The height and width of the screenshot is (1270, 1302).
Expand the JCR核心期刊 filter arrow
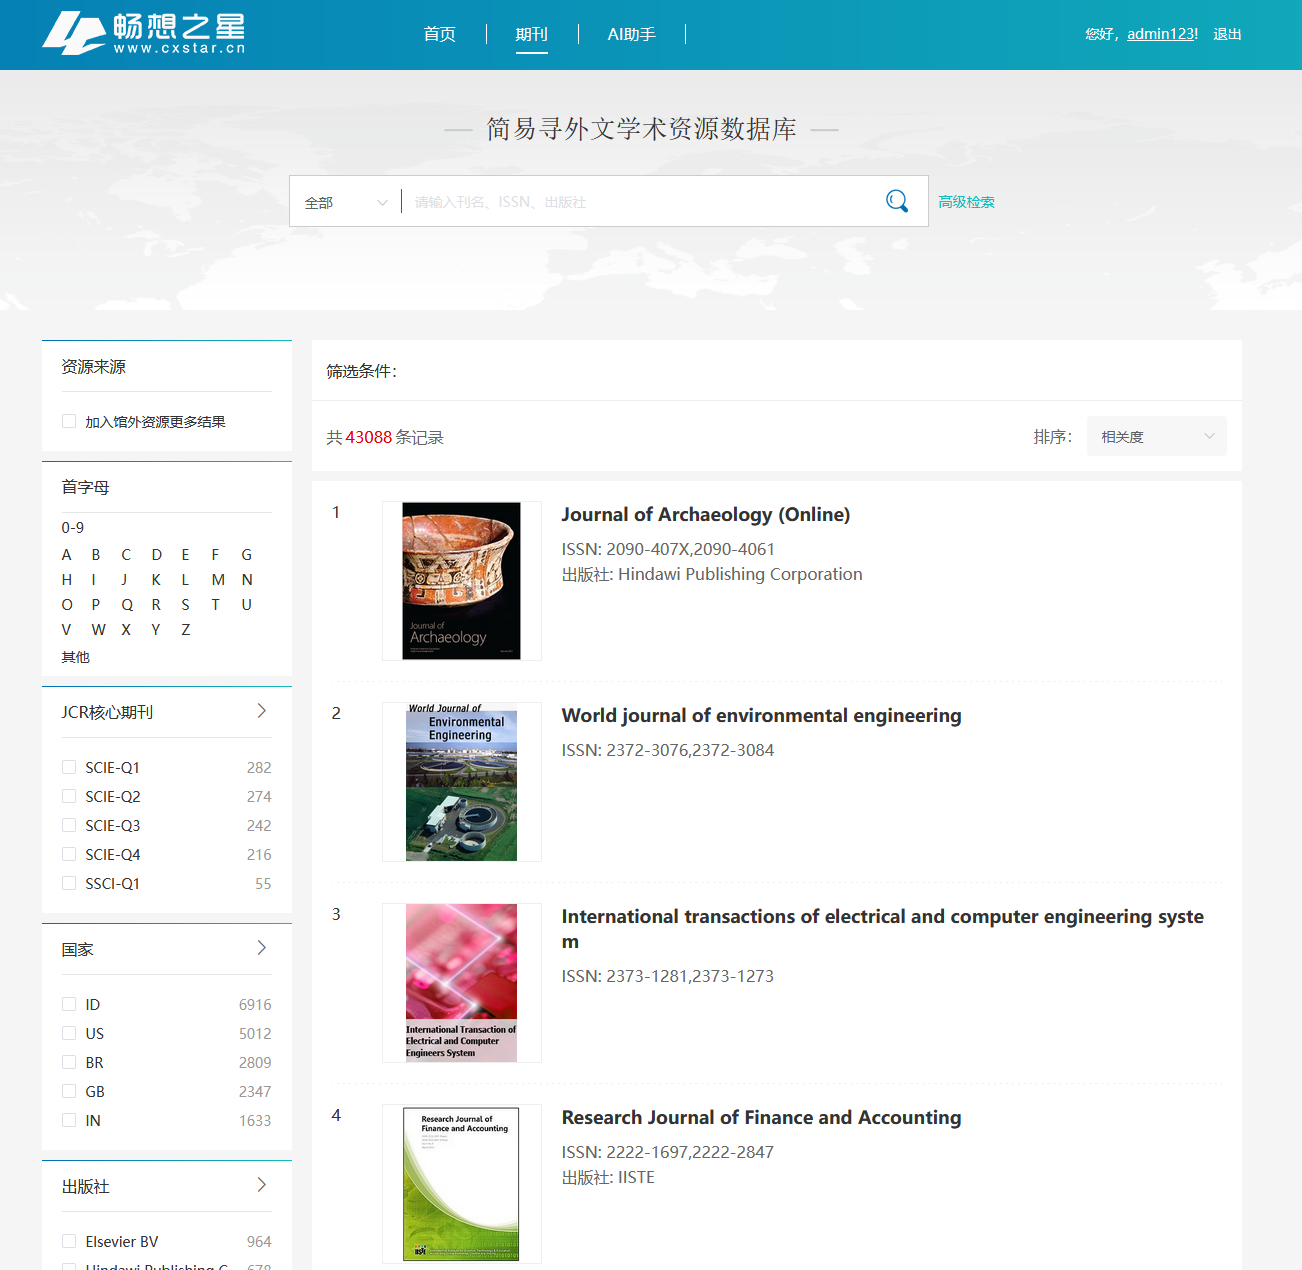tap(262, 711)
